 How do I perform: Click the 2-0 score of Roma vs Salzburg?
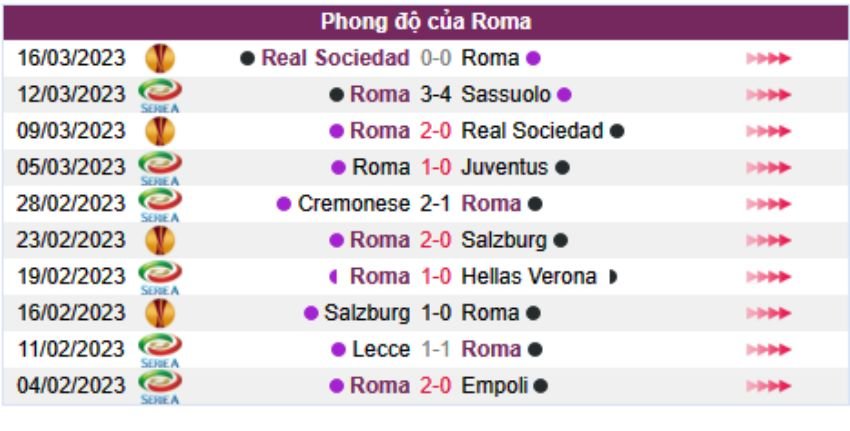click(436, 240)
